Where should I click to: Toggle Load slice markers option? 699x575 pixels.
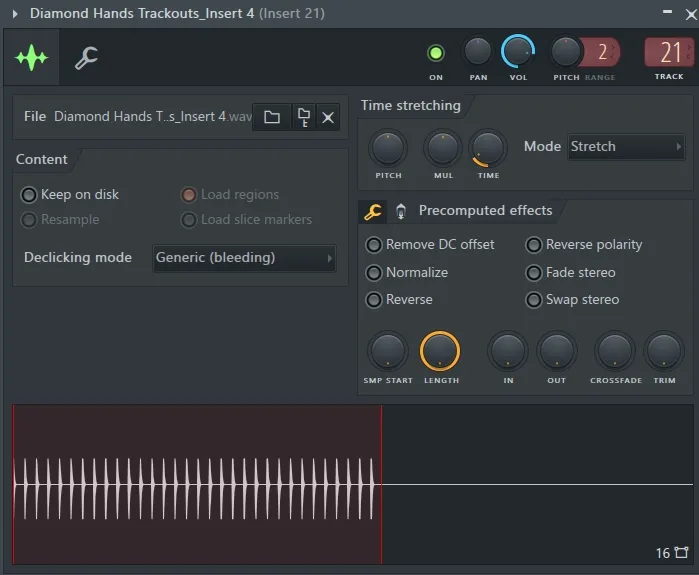click(x=246, y=220)
